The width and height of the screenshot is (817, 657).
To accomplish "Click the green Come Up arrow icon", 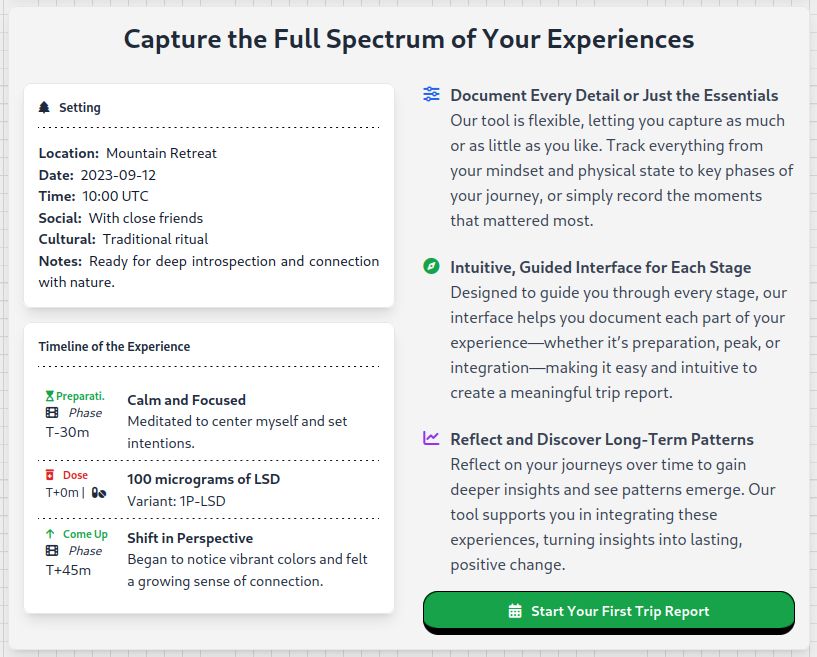I will click(x=50, y=534).
